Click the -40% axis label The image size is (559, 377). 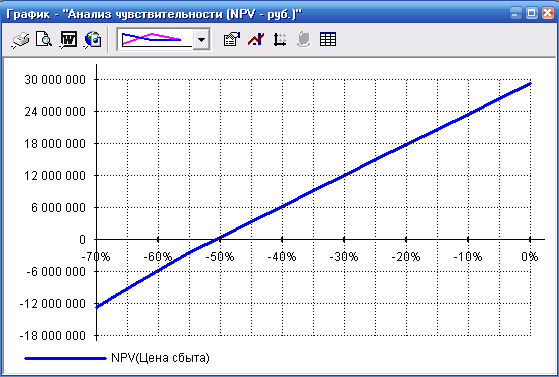(282, 256)
